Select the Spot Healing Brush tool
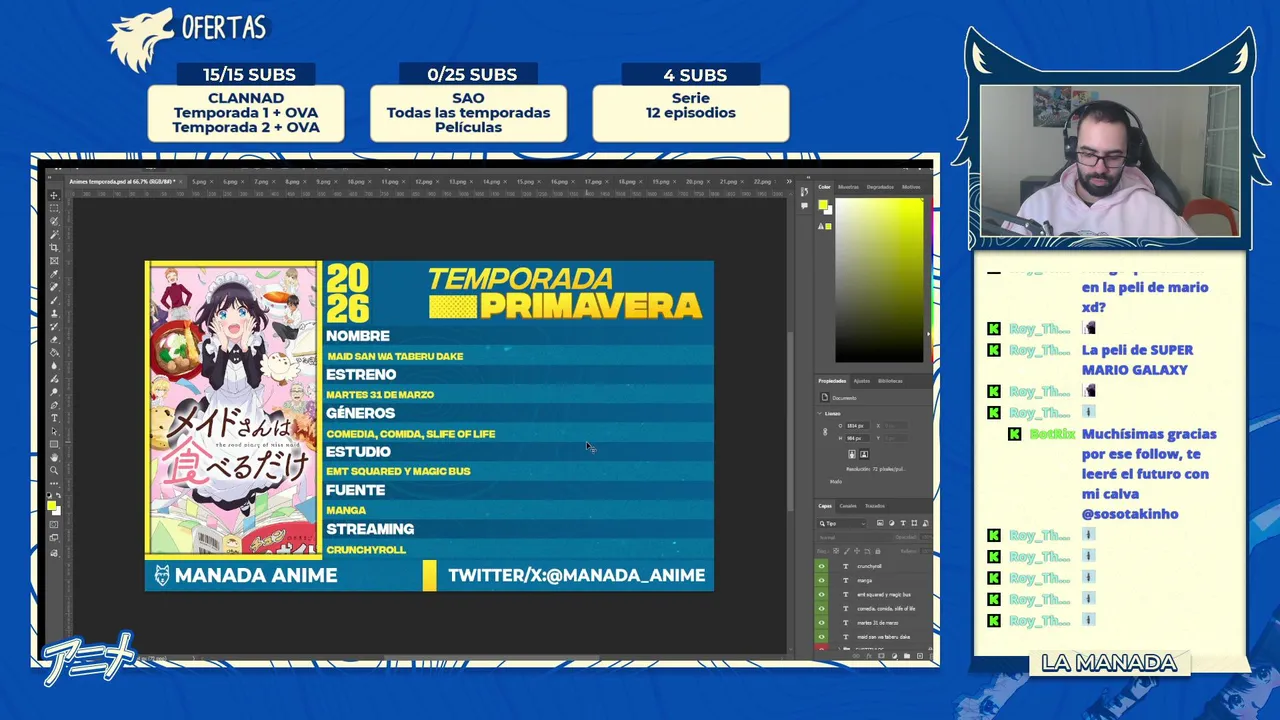Viewport: 1280px width, 720px height. coord(54,287)
